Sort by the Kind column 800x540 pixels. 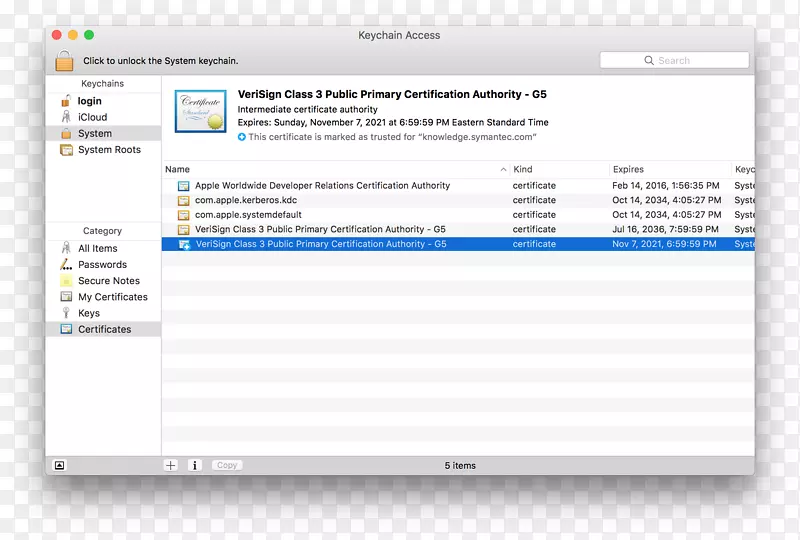[x=558, y=170]
